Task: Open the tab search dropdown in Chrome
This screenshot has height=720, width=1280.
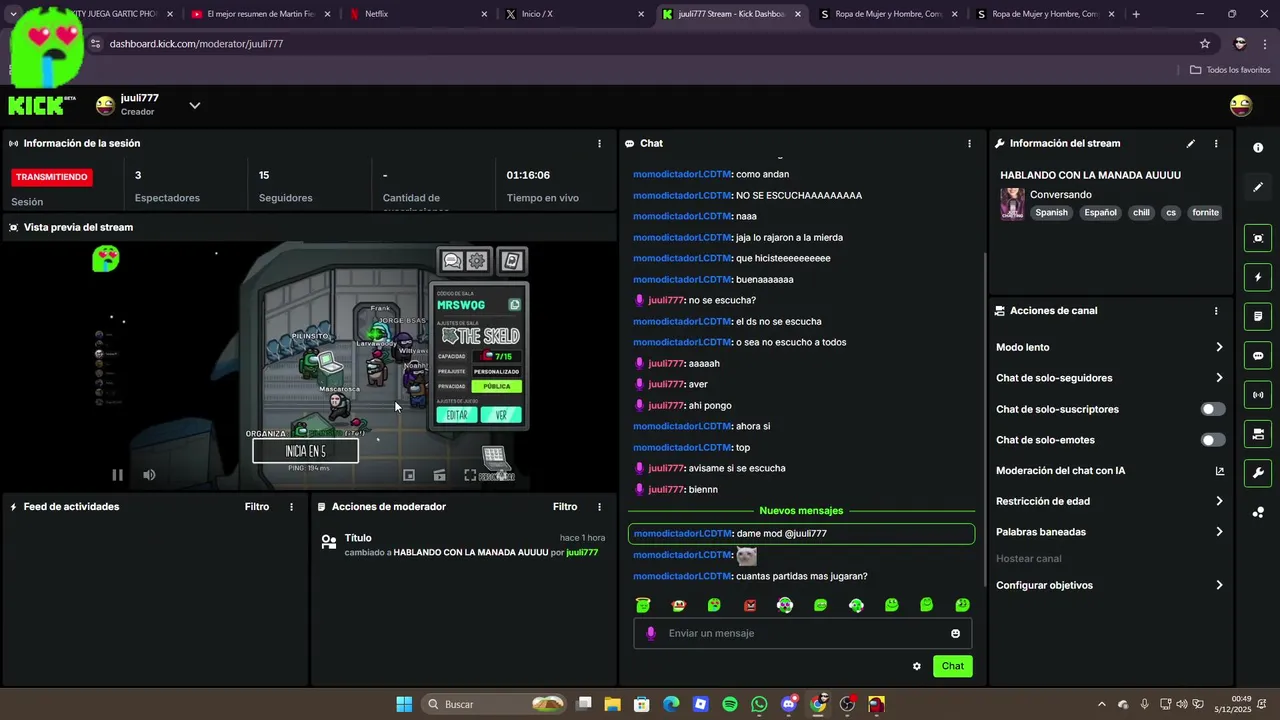Action: click(13, 14)
